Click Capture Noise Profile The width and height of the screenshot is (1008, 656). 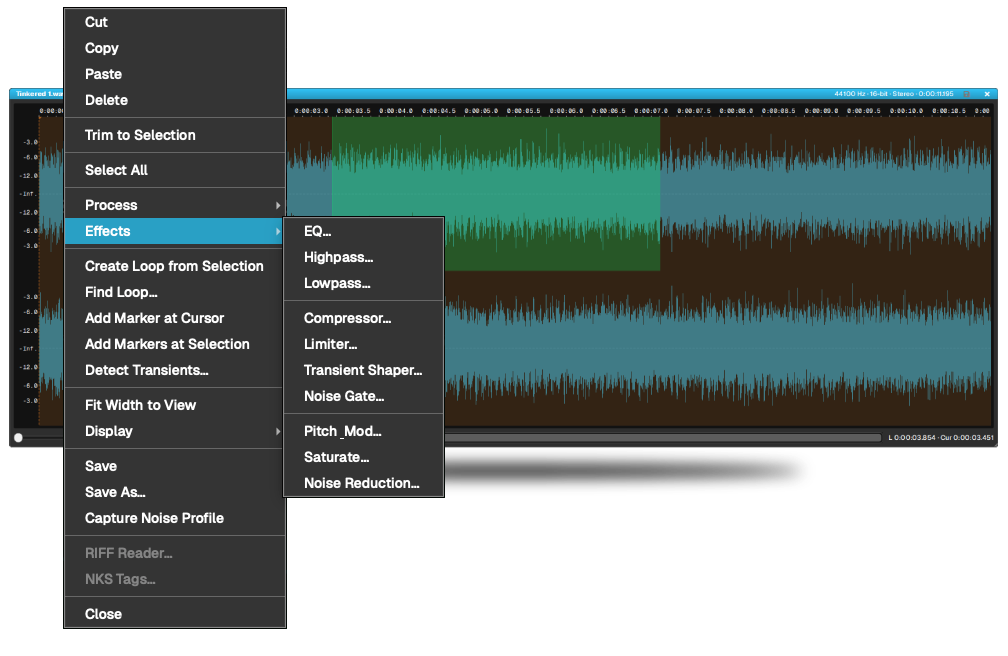pyautogui.click(x=175, y=518)
